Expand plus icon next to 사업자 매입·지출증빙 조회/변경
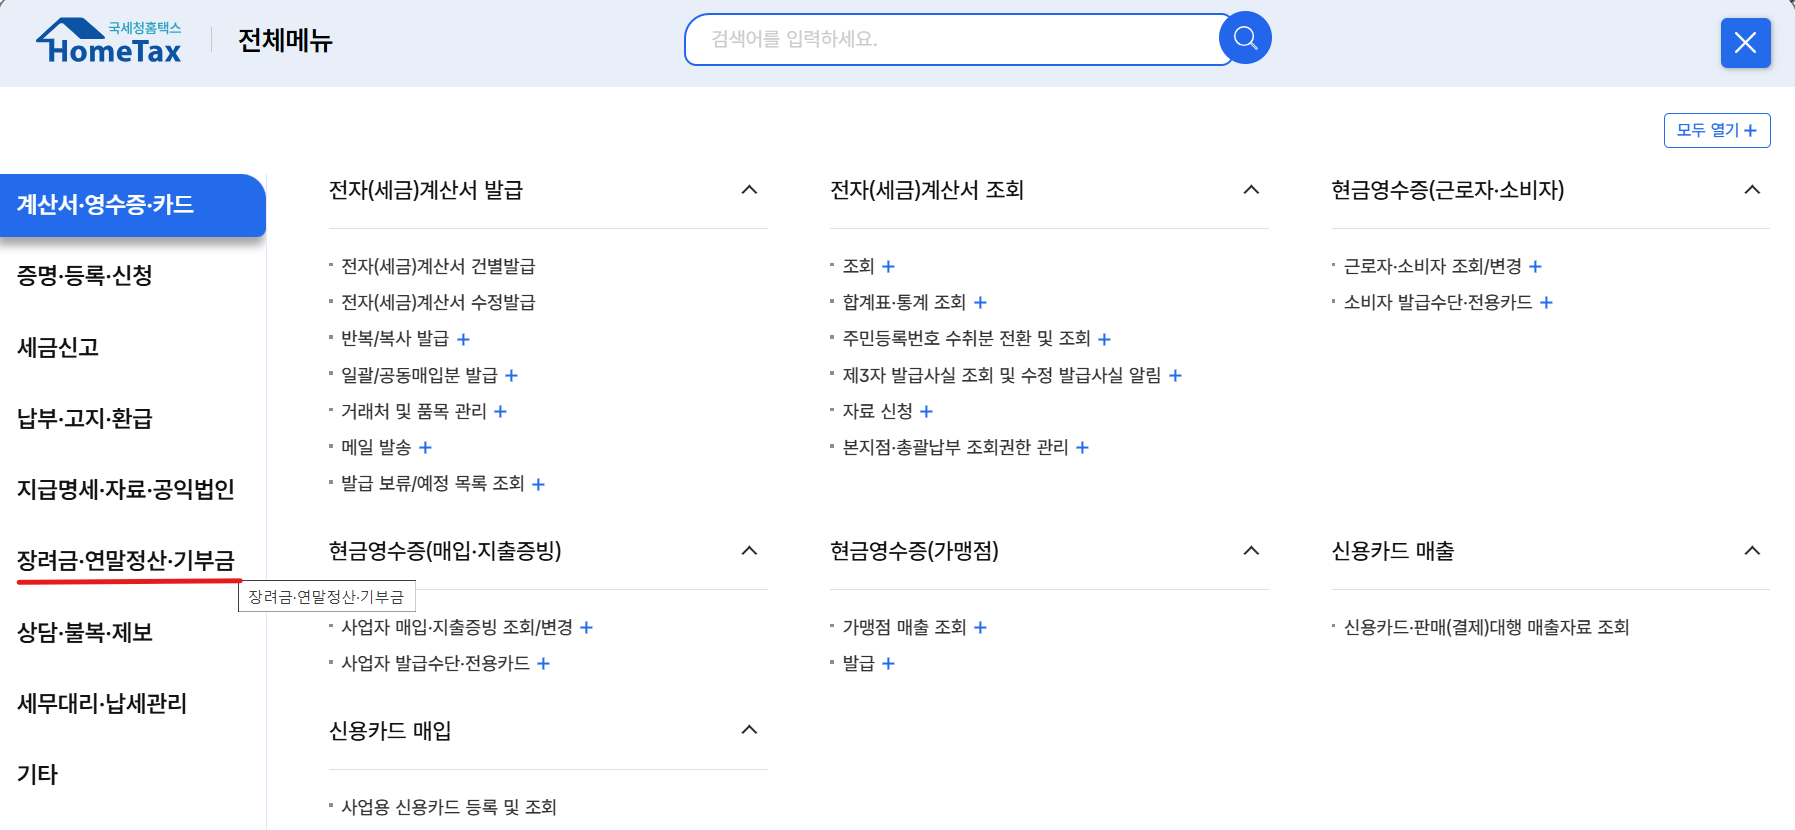This screenshot has height=830, width=1795. click(x=586, y=628)
